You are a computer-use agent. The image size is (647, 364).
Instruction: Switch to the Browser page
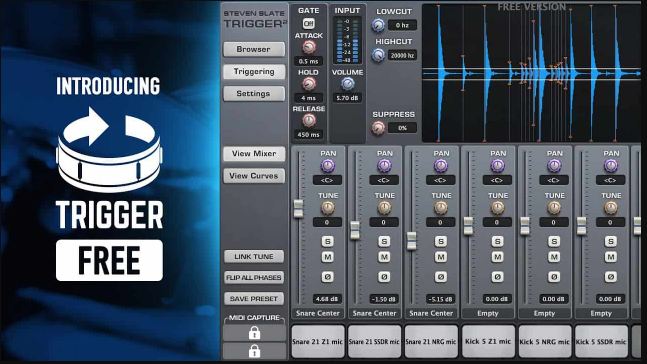(254, 49)
